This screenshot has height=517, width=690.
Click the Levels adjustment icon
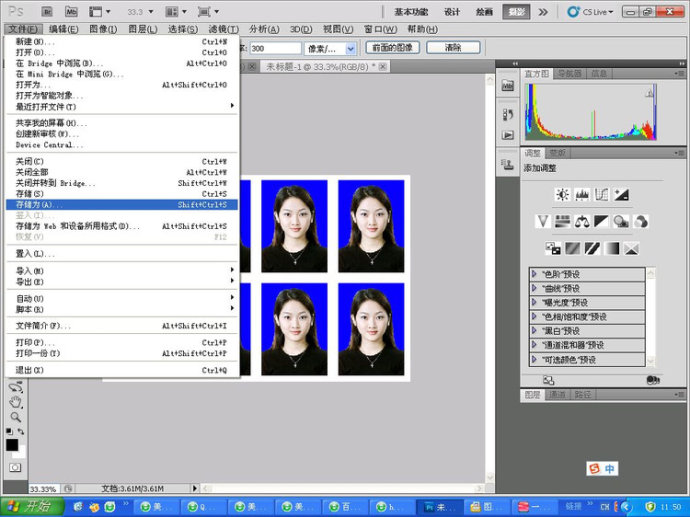tap(582, 195)
